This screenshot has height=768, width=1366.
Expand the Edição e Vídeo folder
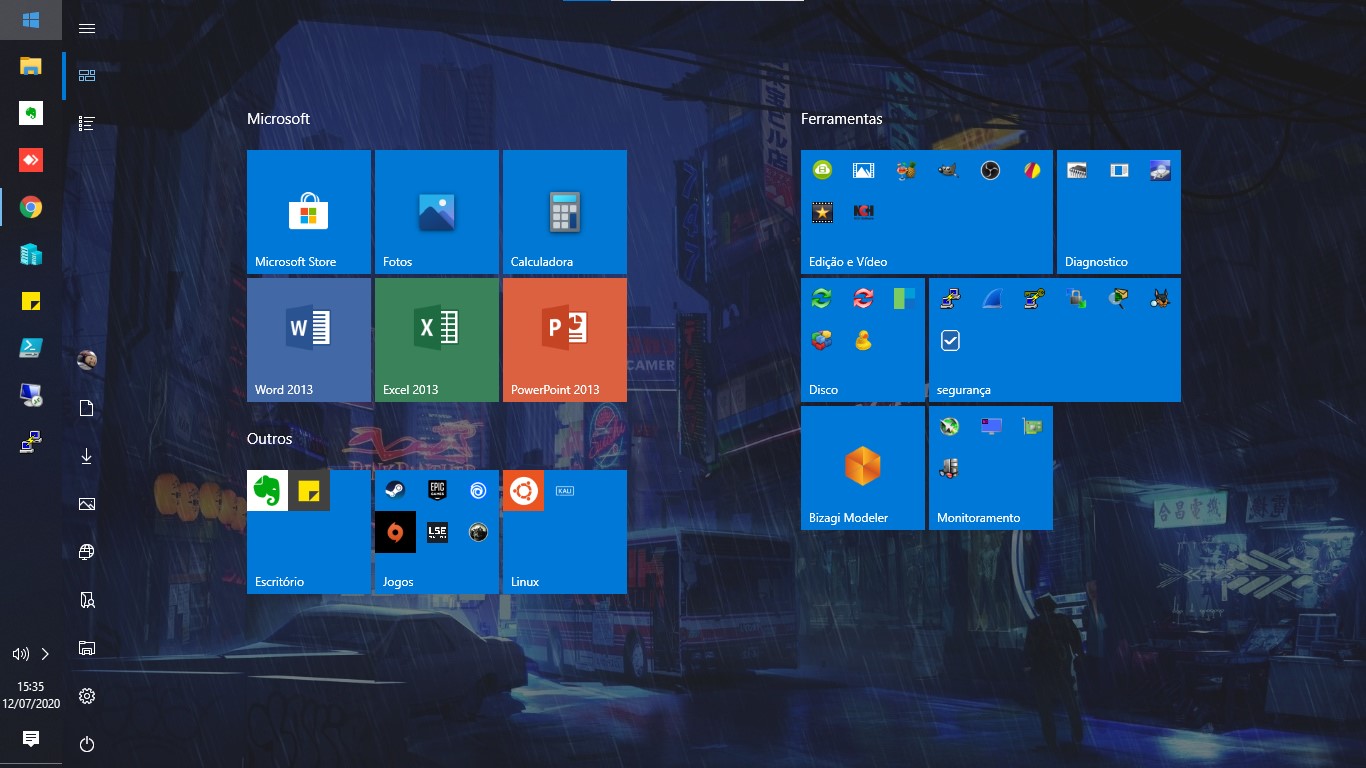click(926, 212)
